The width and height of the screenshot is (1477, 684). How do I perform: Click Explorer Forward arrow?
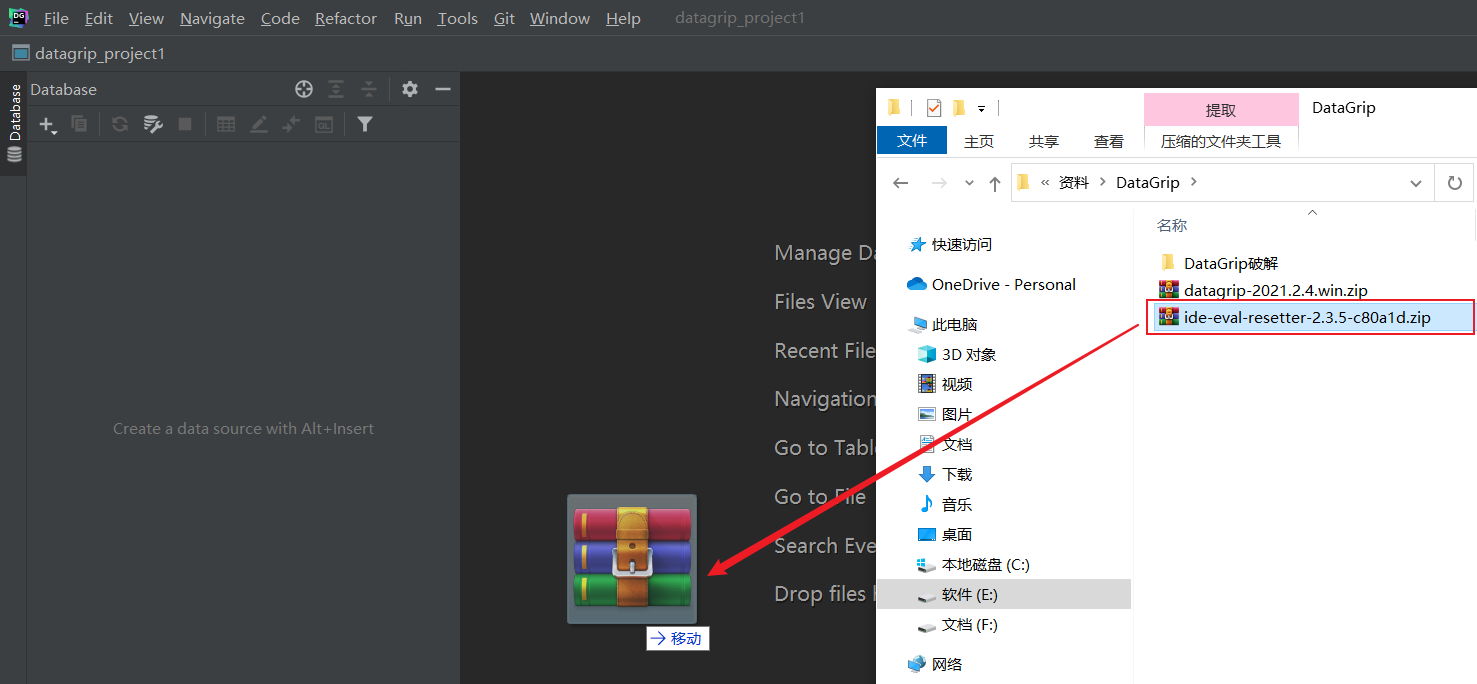click(x=938, y=183)
